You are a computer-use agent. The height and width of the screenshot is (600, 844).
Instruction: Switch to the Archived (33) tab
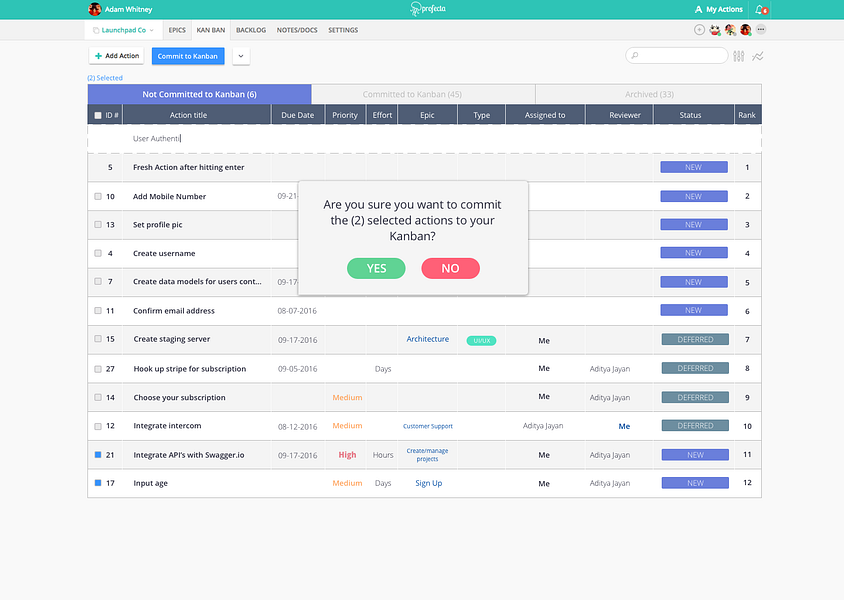point(649,94)
